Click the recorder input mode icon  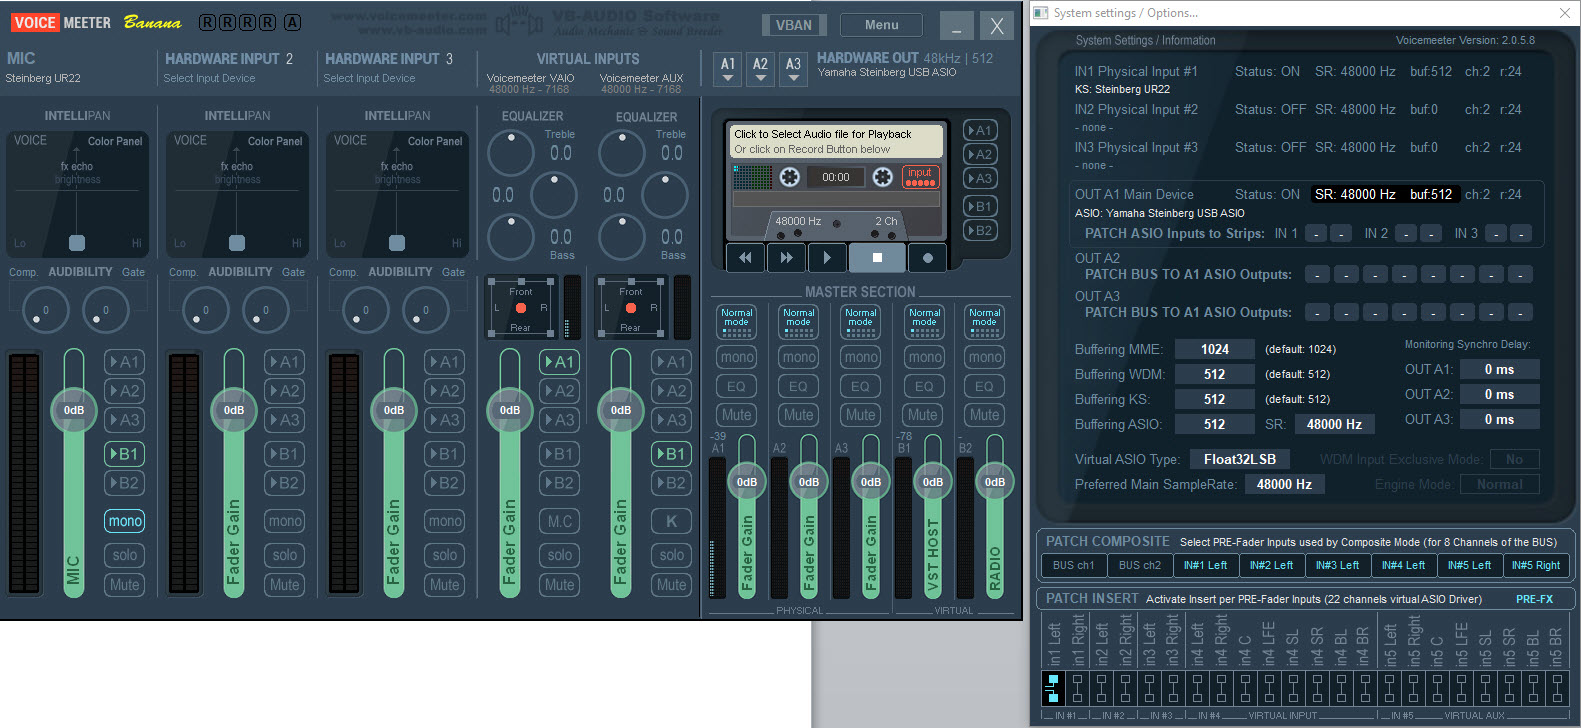[920, 177]
